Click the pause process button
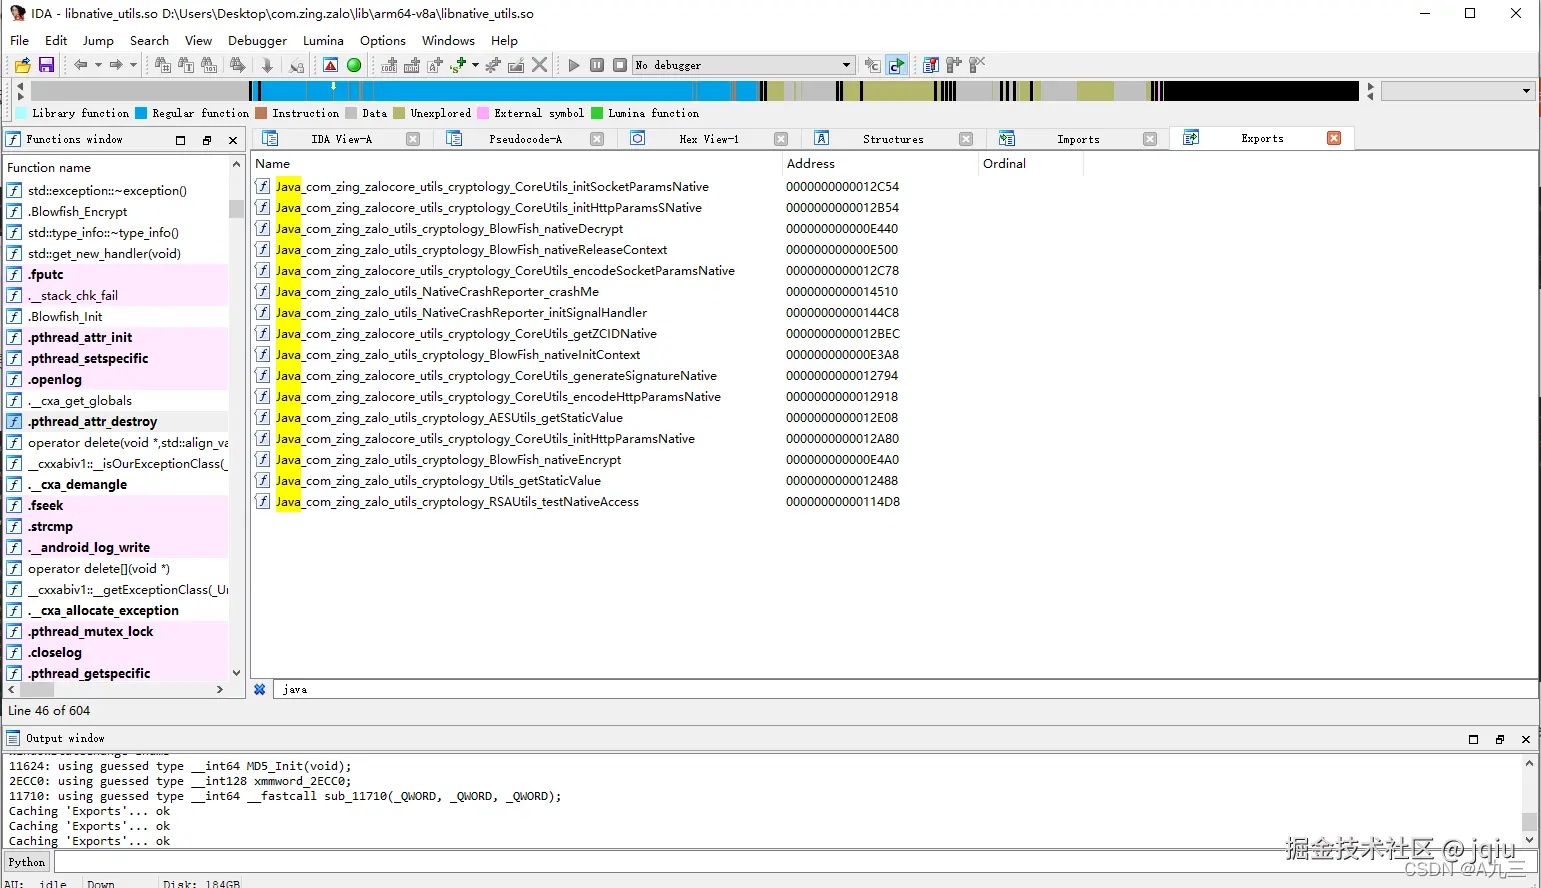1541x888 pixels. pos(597,65)
